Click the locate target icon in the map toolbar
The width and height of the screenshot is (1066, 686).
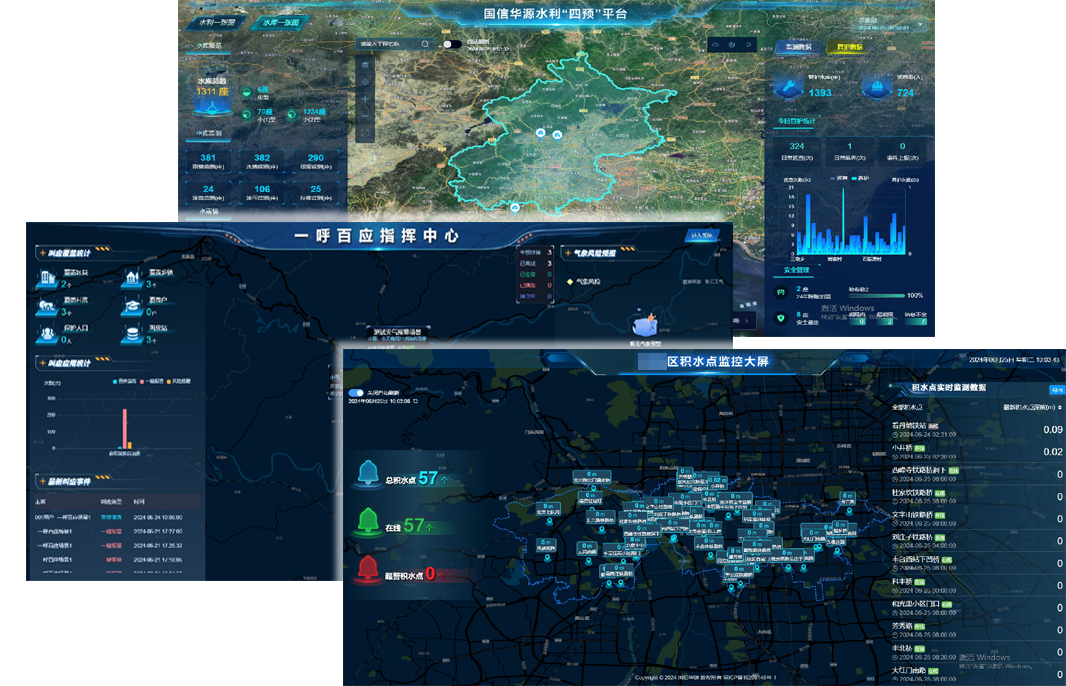365,82
